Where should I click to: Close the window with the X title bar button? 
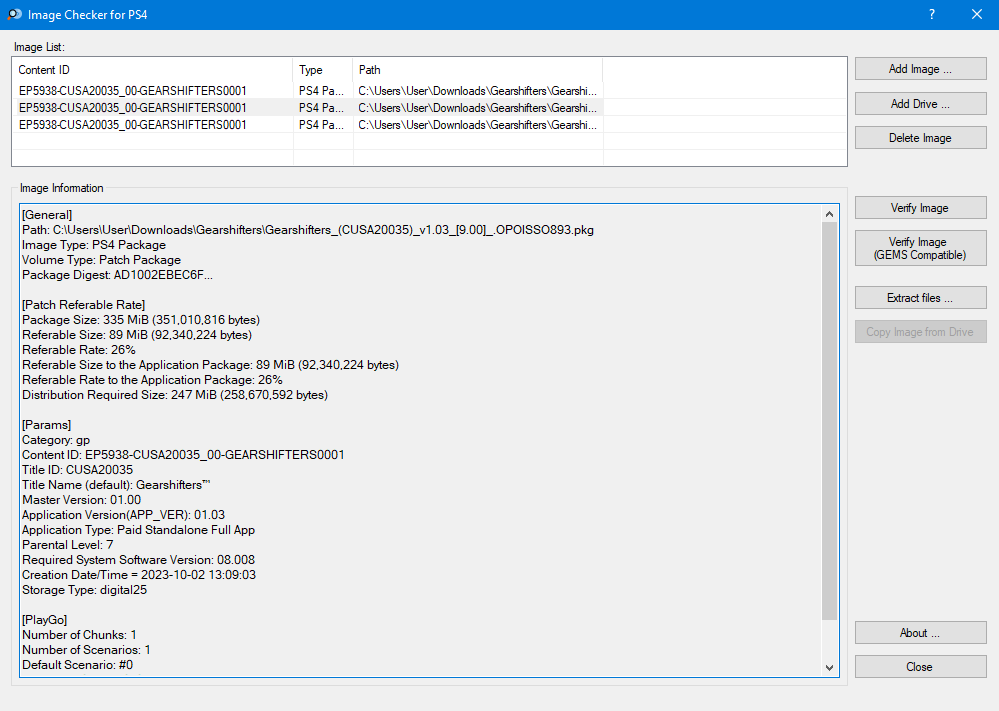977,14
